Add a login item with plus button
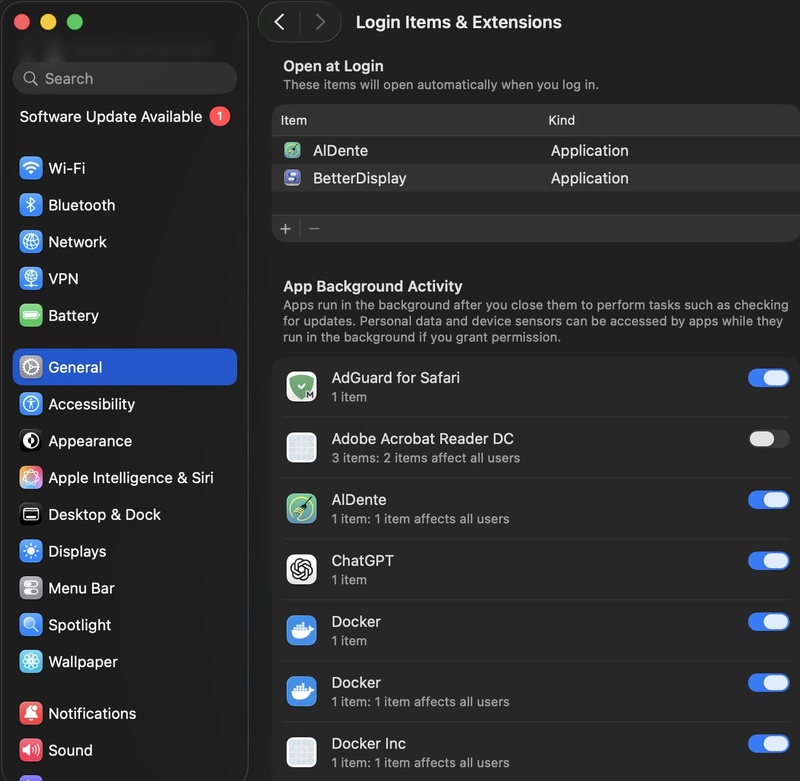 pyautogui.click(x=286, y=229)
